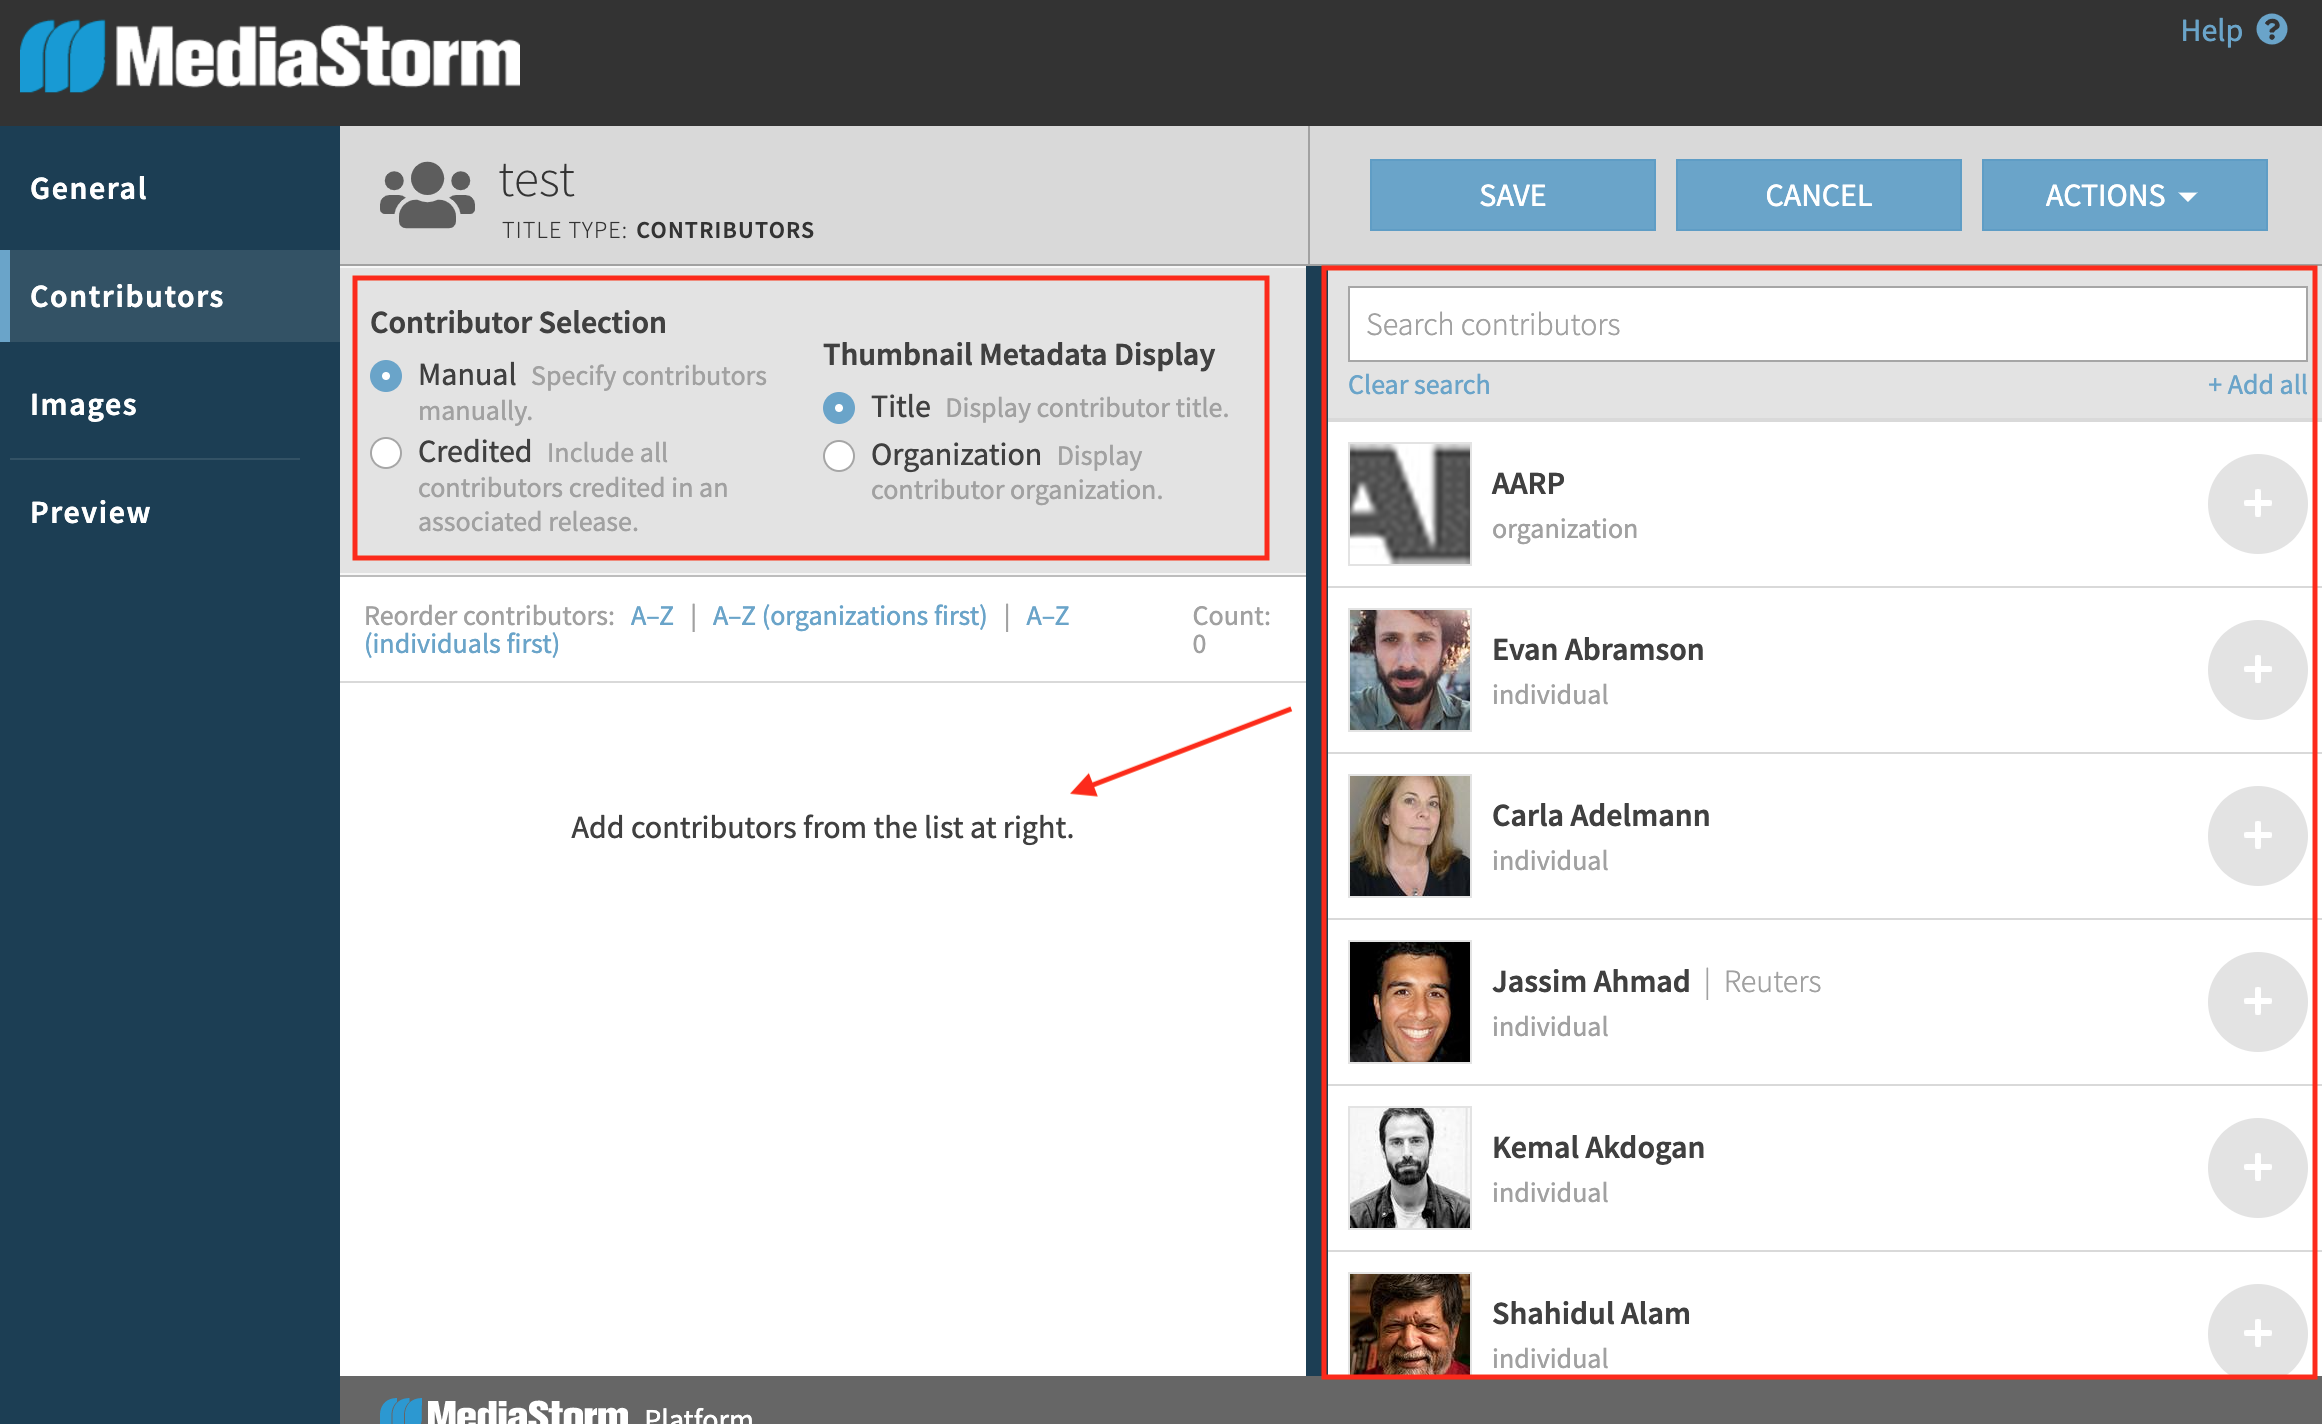
Task: Save the test title changes
Action: [1511, 194]
